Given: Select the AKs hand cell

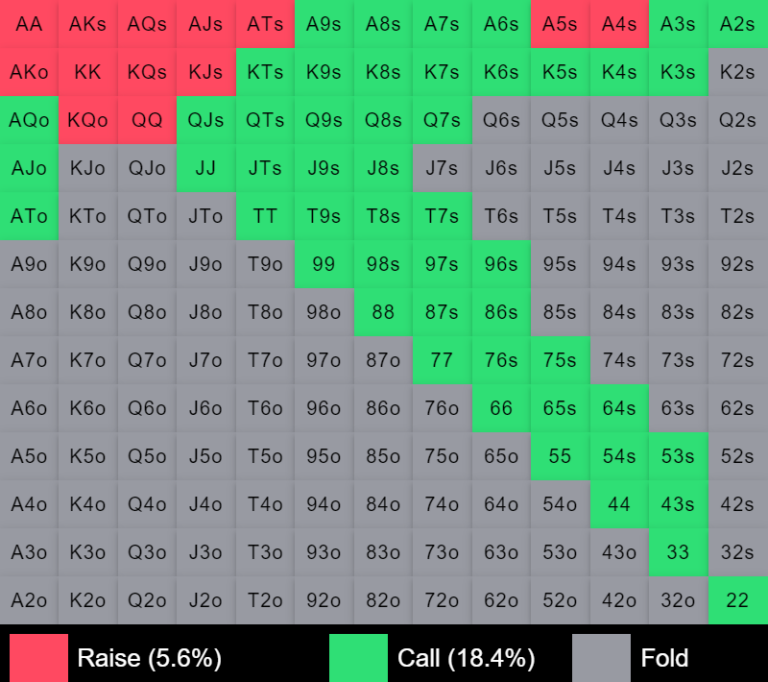Looking at the screenshot, I should point(88,24).
